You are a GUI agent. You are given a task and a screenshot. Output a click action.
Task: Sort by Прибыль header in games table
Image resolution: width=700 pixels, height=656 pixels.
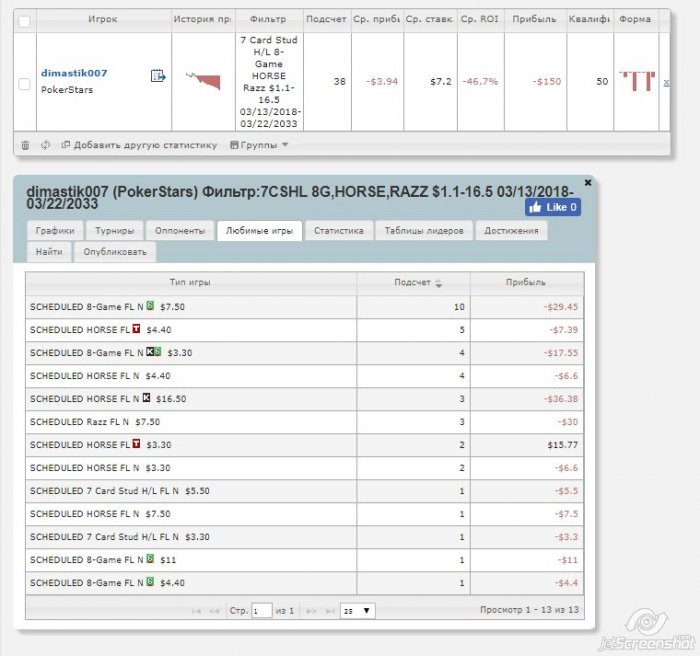[526, 282]
